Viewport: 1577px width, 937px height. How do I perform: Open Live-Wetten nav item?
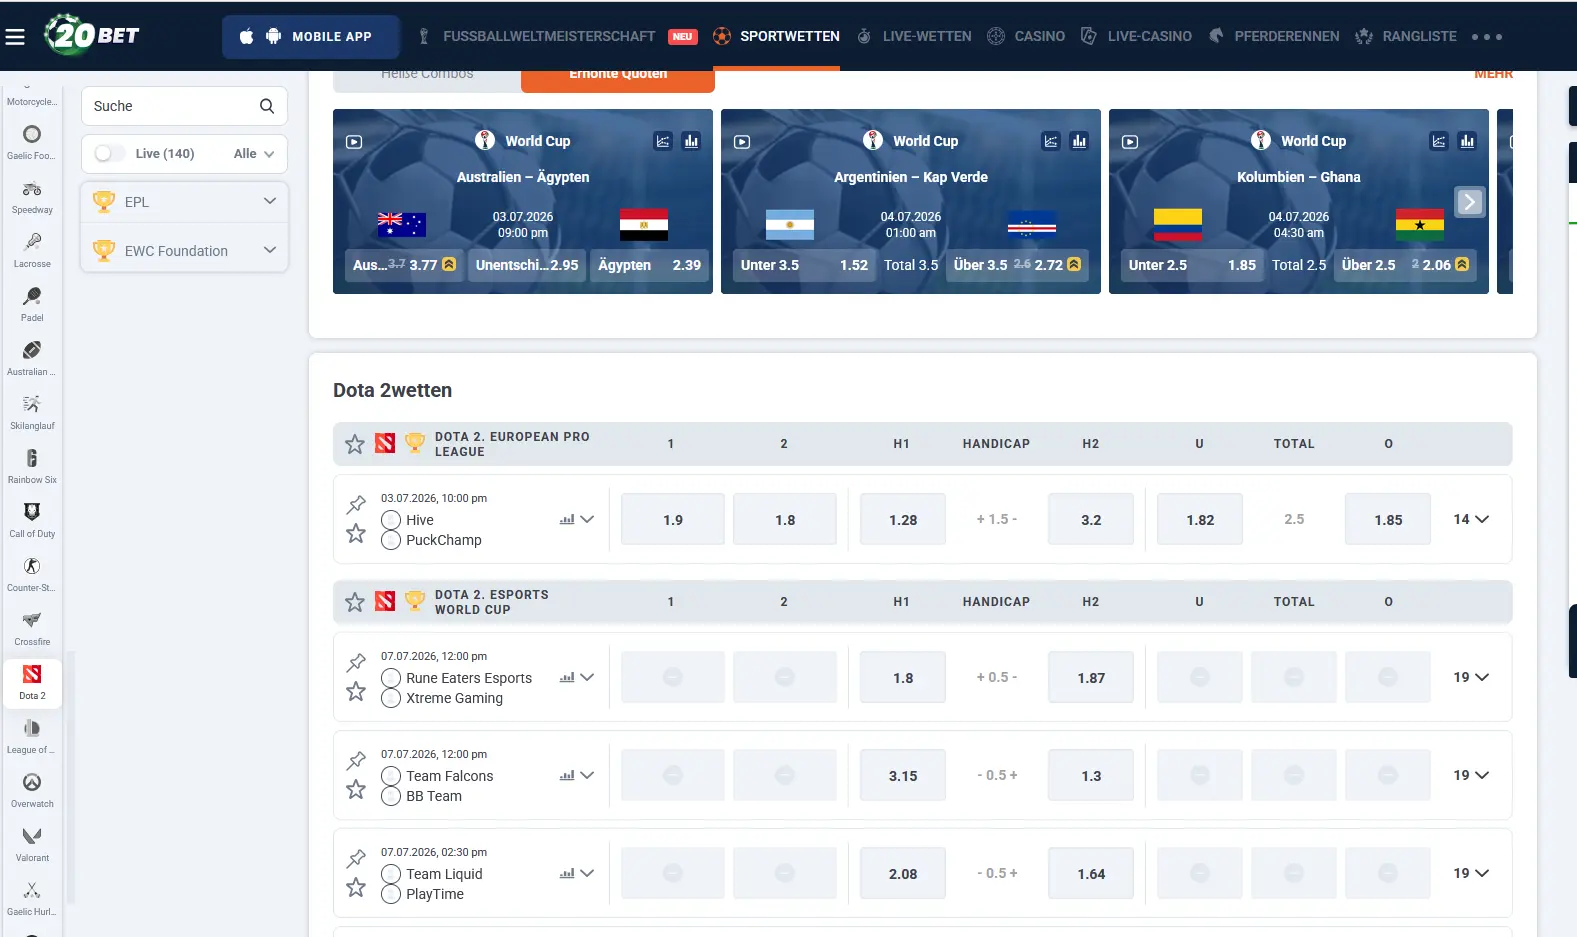pyautogui.click(x=914, y=36)
